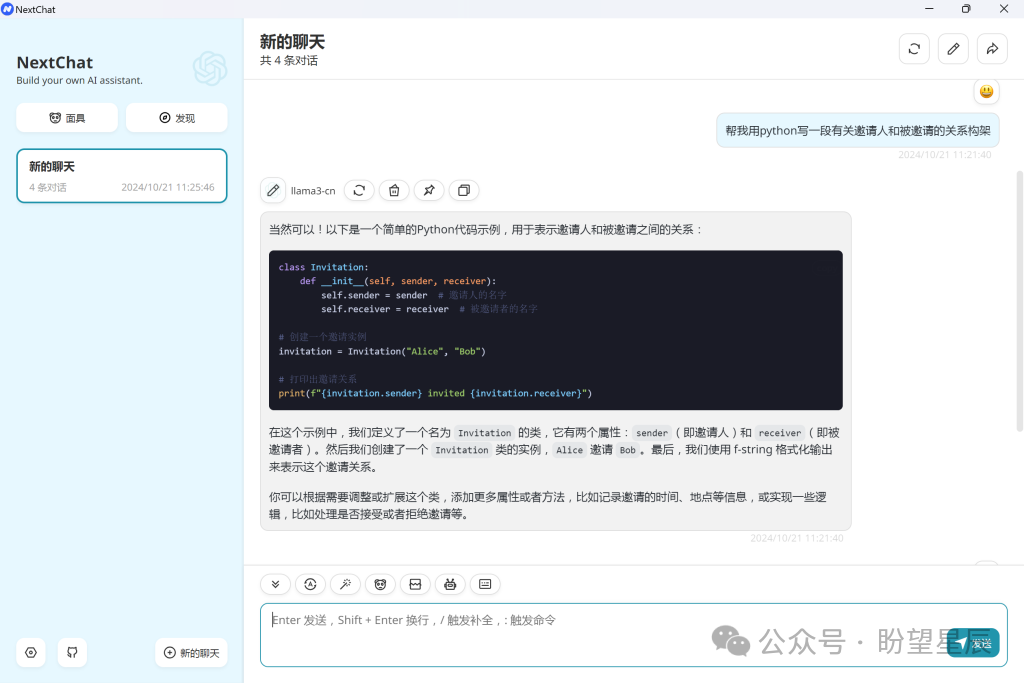
Task: Open the 发现 discover button
Action: coord(177,118)
